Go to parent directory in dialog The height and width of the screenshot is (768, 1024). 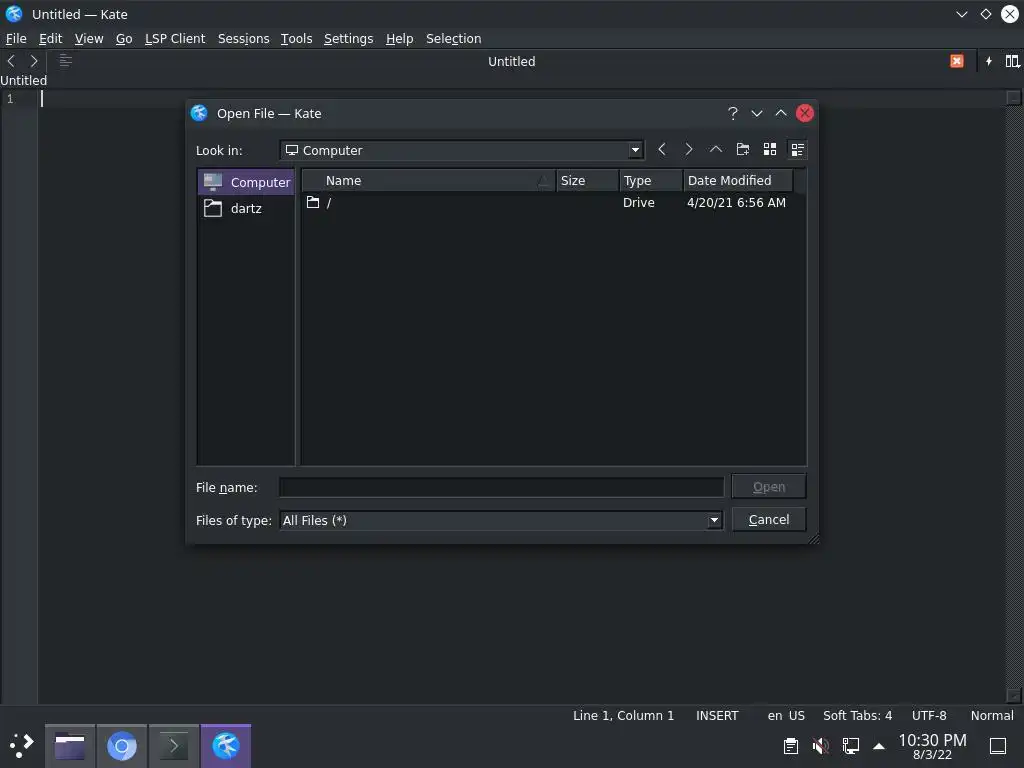716,150
